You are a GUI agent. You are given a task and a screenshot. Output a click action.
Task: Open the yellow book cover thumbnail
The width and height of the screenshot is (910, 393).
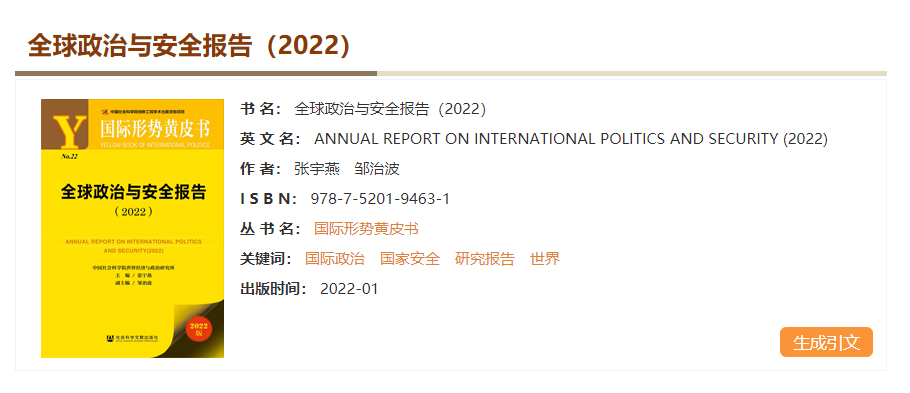[132, 228]
